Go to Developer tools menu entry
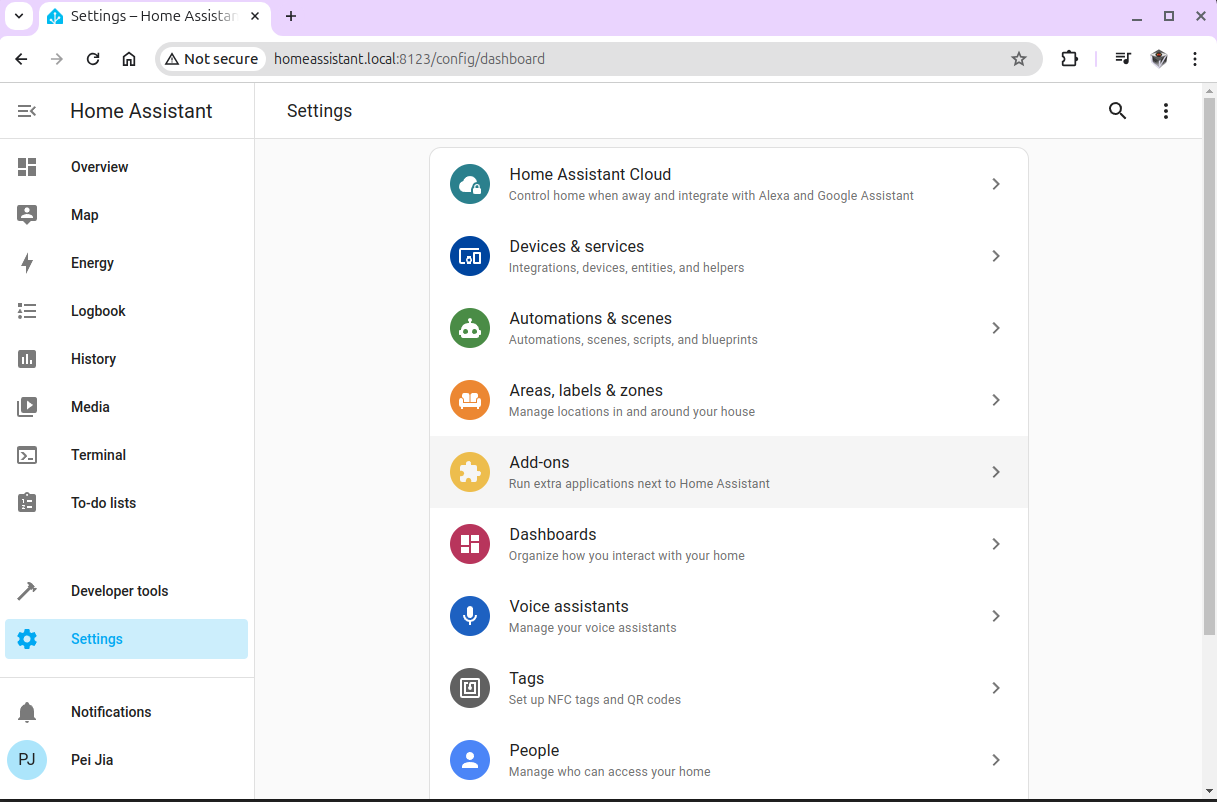 [x=126, y=591]
